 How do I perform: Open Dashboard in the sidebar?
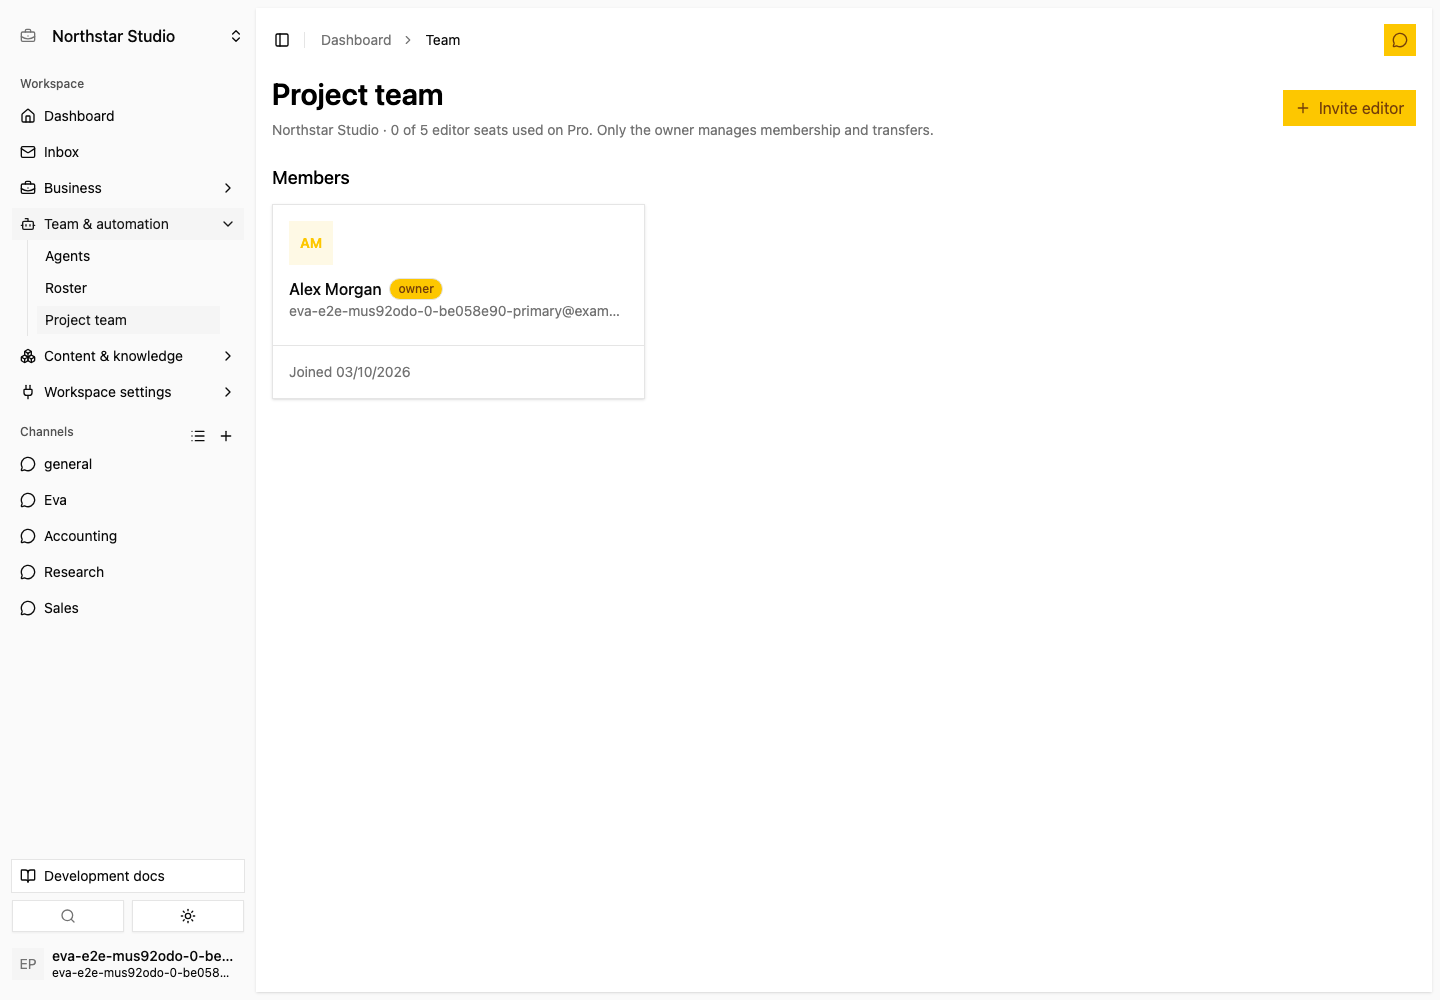pyautogui.click(x=128, y=116)
